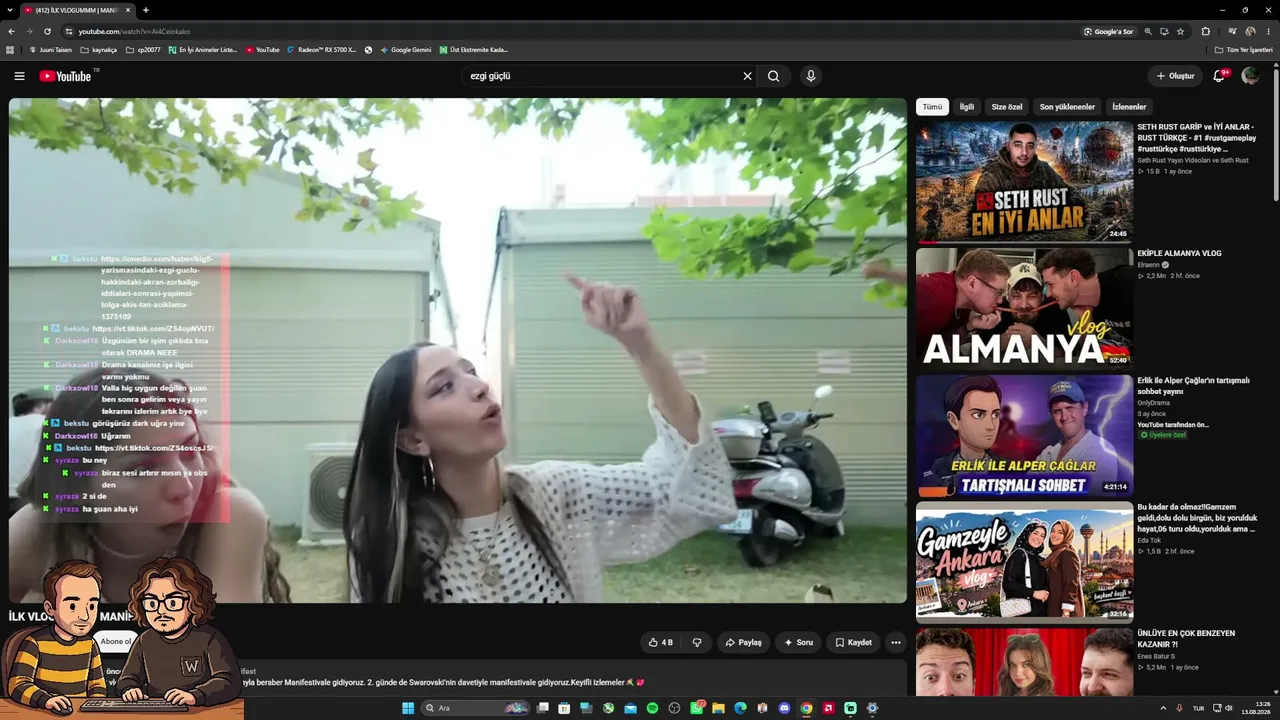Viewport: 1280px width, 720px height.
Task: Select the Son yüklenenler filter chip
Action: [x=1067, y=107]
